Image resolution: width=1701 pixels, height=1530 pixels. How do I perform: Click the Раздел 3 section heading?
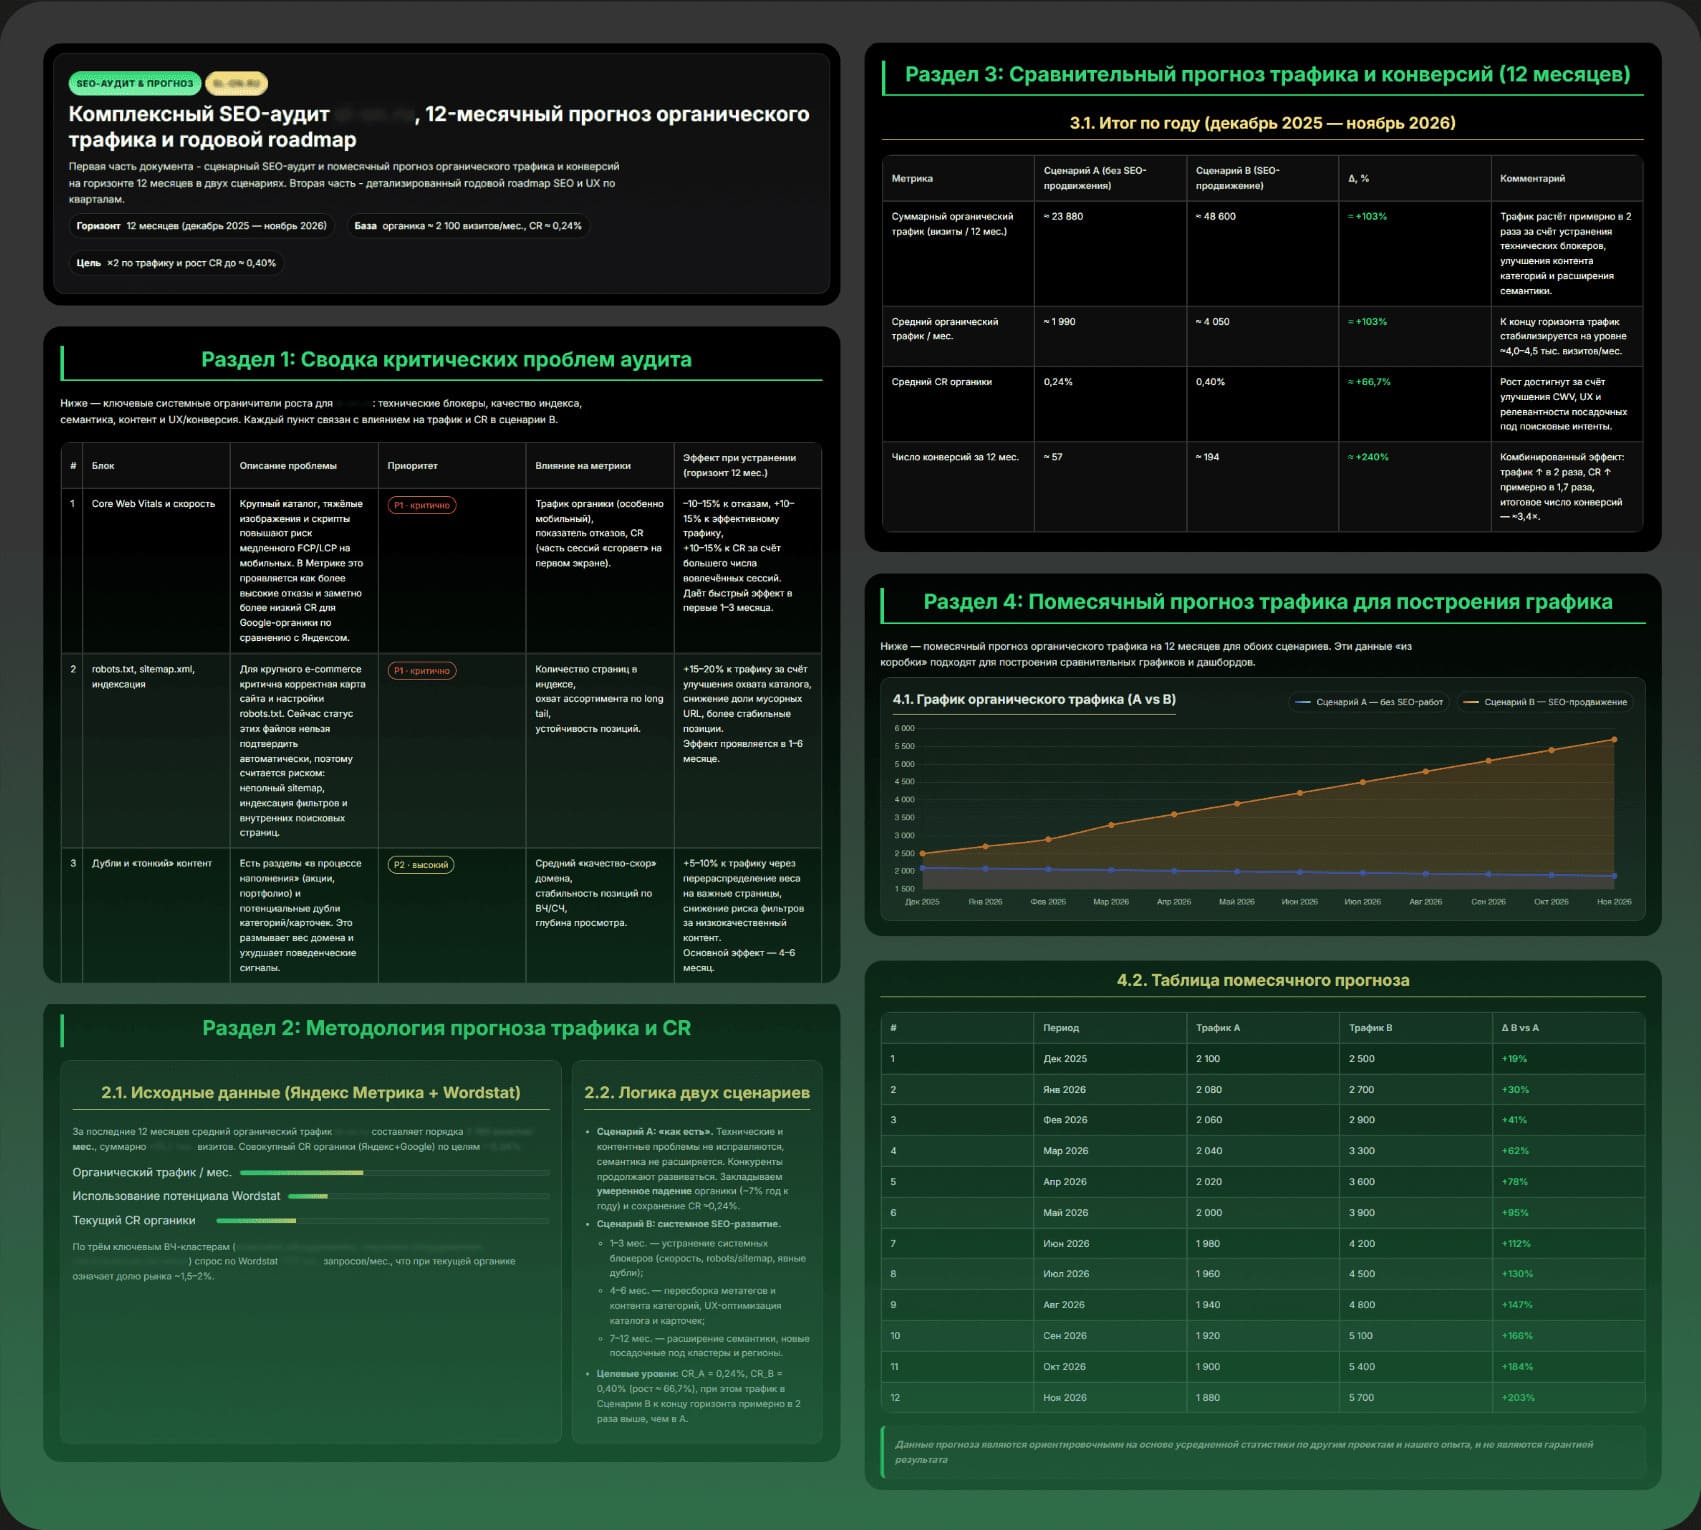coord(1267,75)
